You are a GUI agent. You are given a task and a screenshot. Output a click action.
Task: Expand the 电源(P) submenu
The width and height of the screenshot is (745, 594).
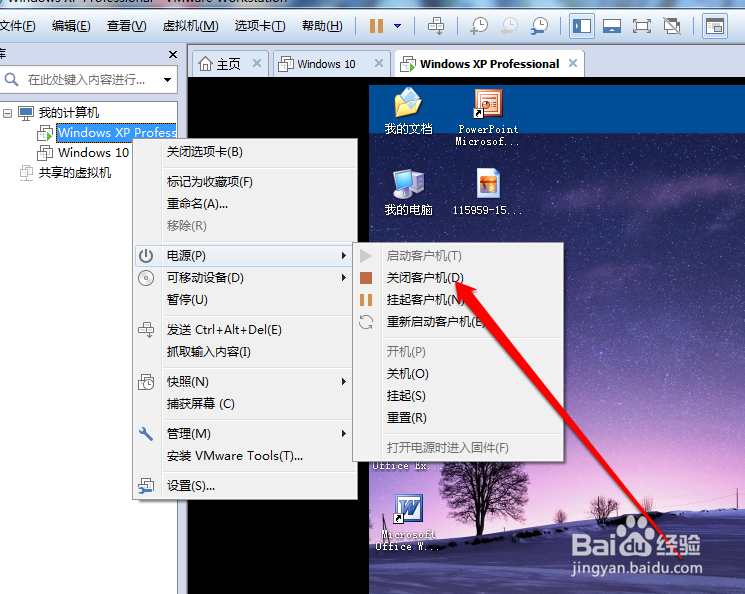pyautogui.click(x=245, y=256)
